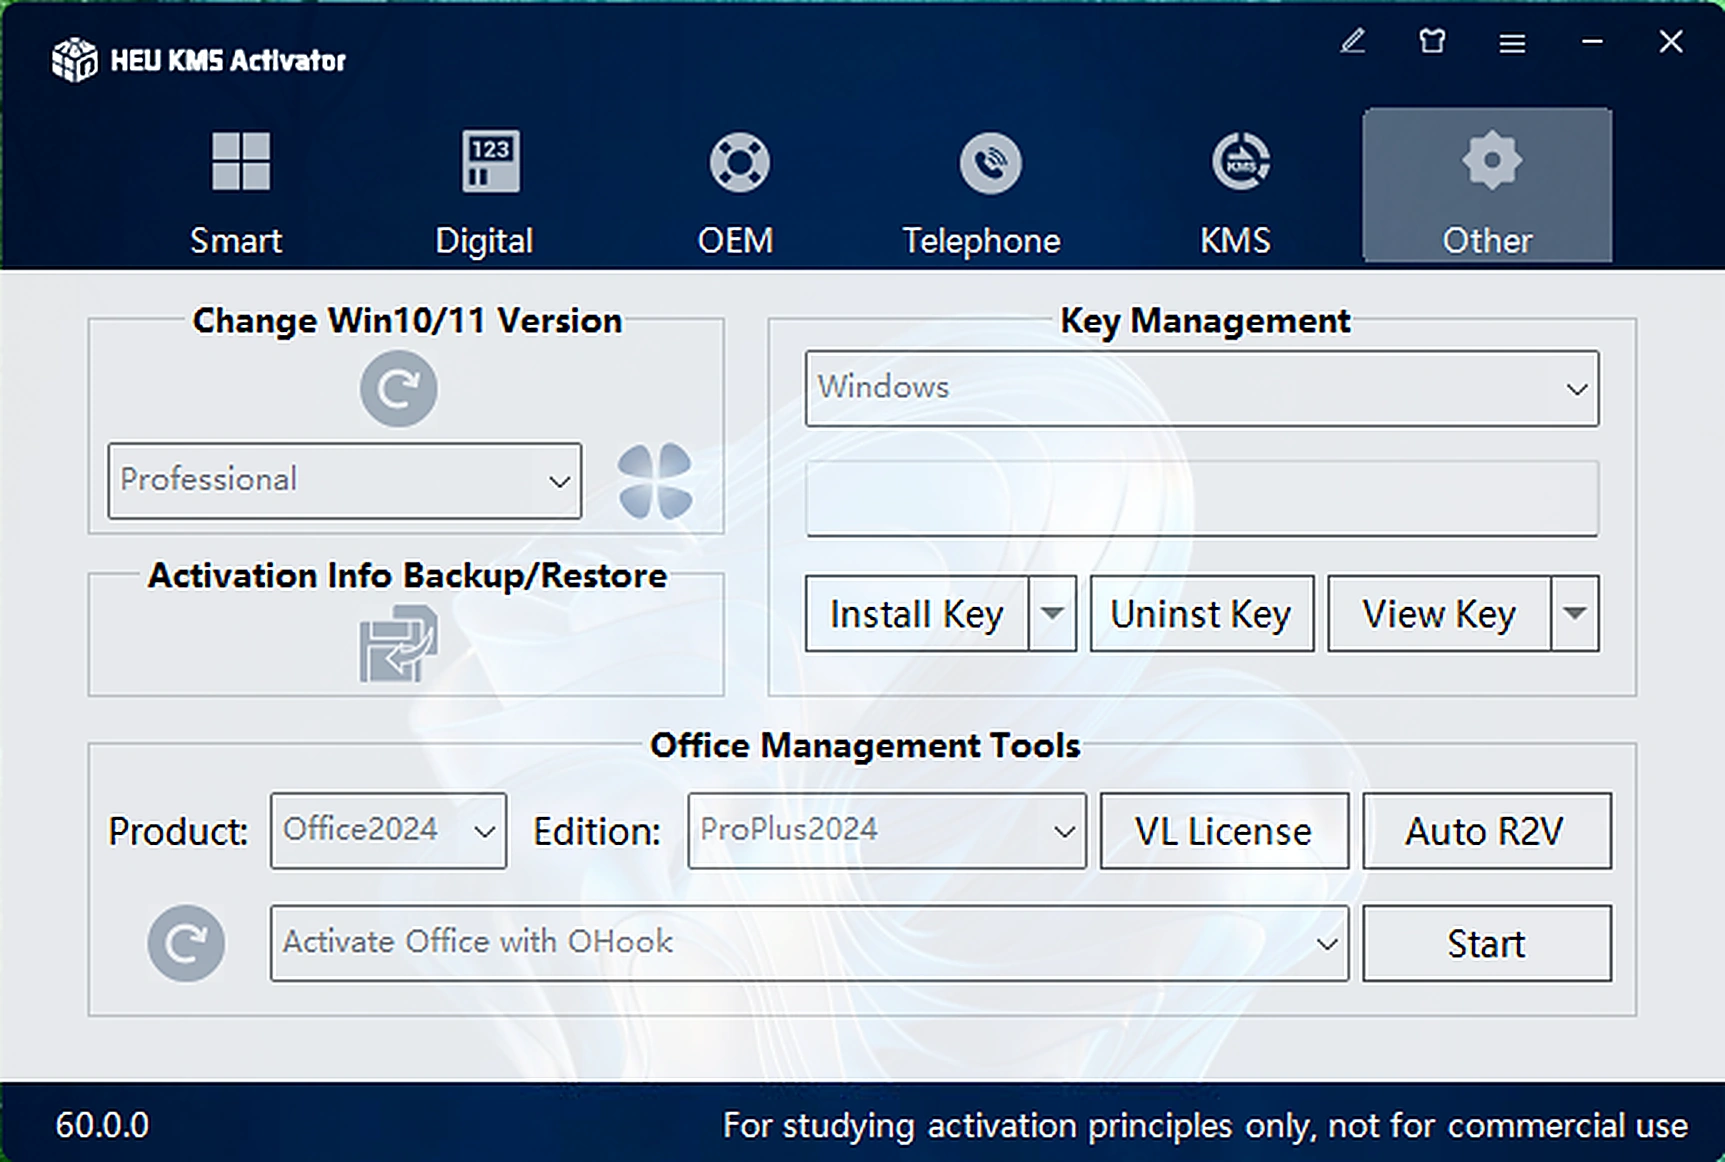The width and height of the screenshot is (1725, 1162).
Task: Click the HEU KMS Activator logo icon
Action: click(x=75, y=60)
